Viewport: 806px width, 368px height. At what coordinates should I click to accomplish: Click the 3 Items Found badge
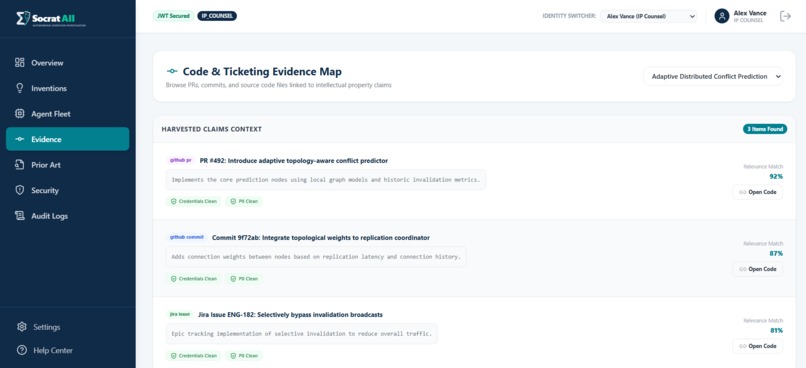click(x=765, y=129)
